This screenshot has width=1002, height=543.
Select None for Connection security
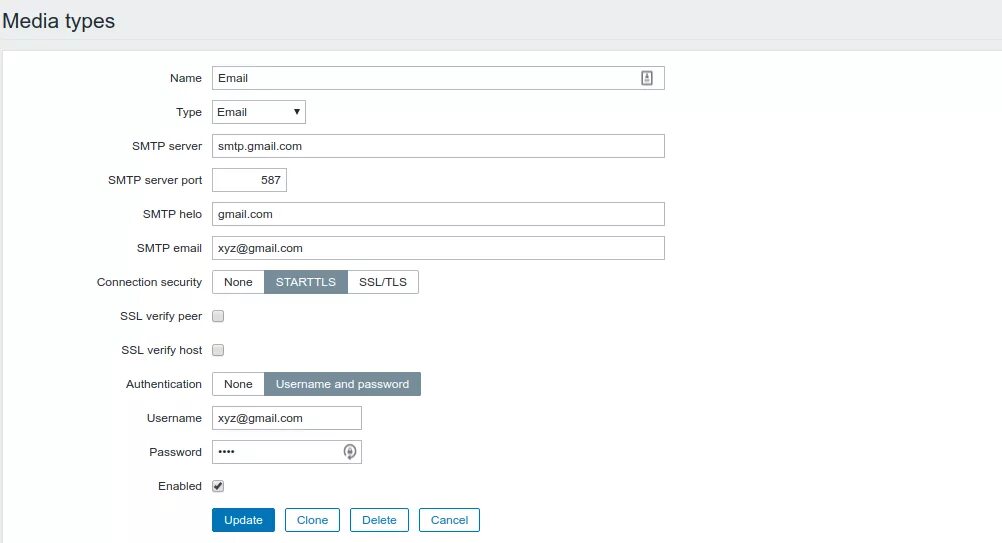(238, 282)
